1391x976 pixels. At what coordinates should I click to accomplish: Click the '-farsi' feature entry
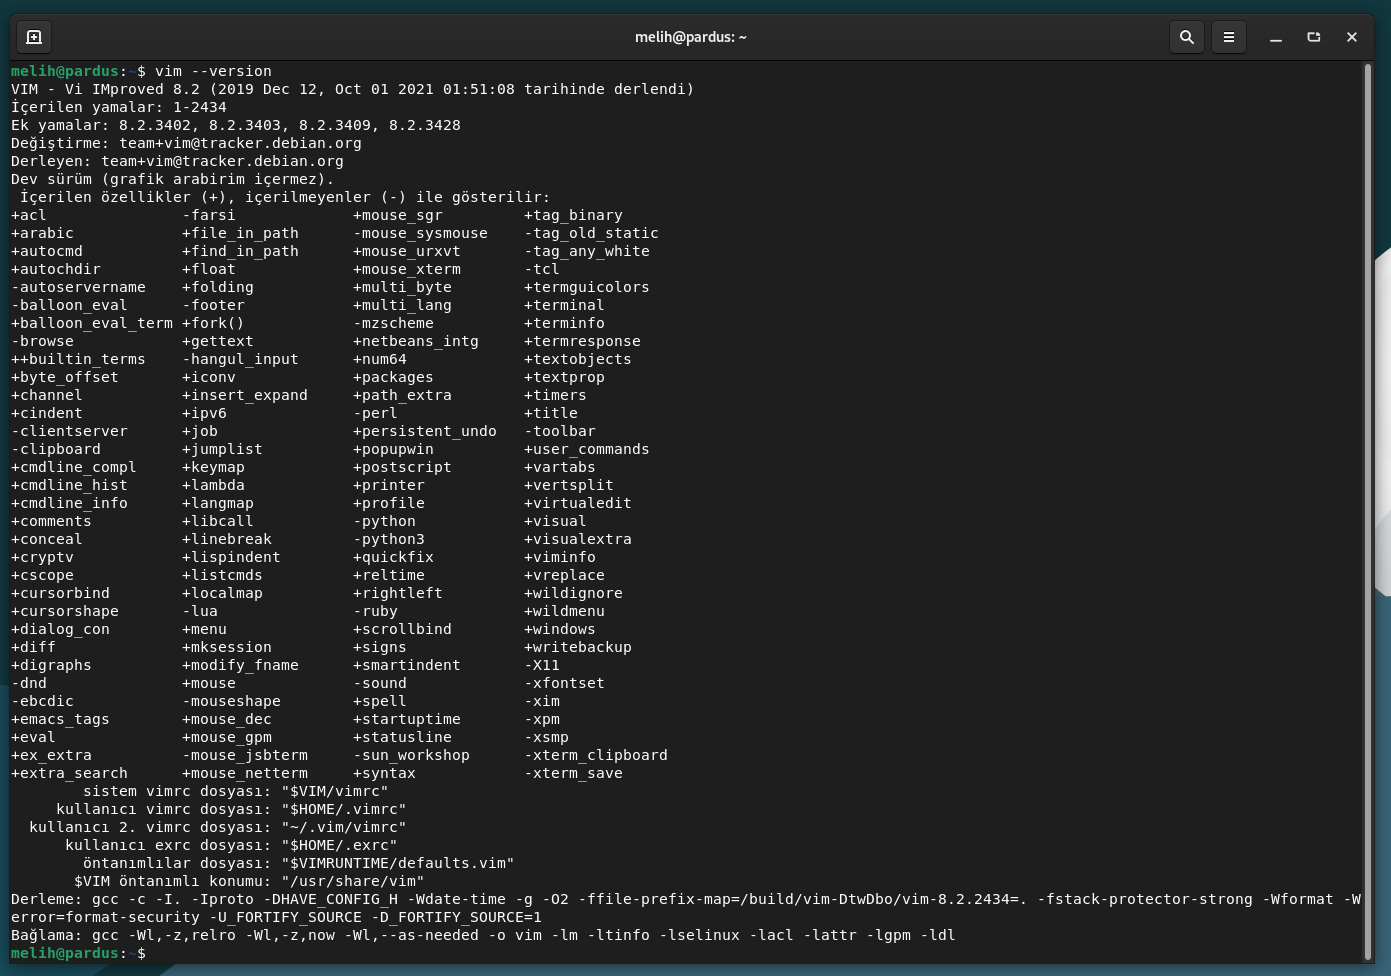[209, 215]
